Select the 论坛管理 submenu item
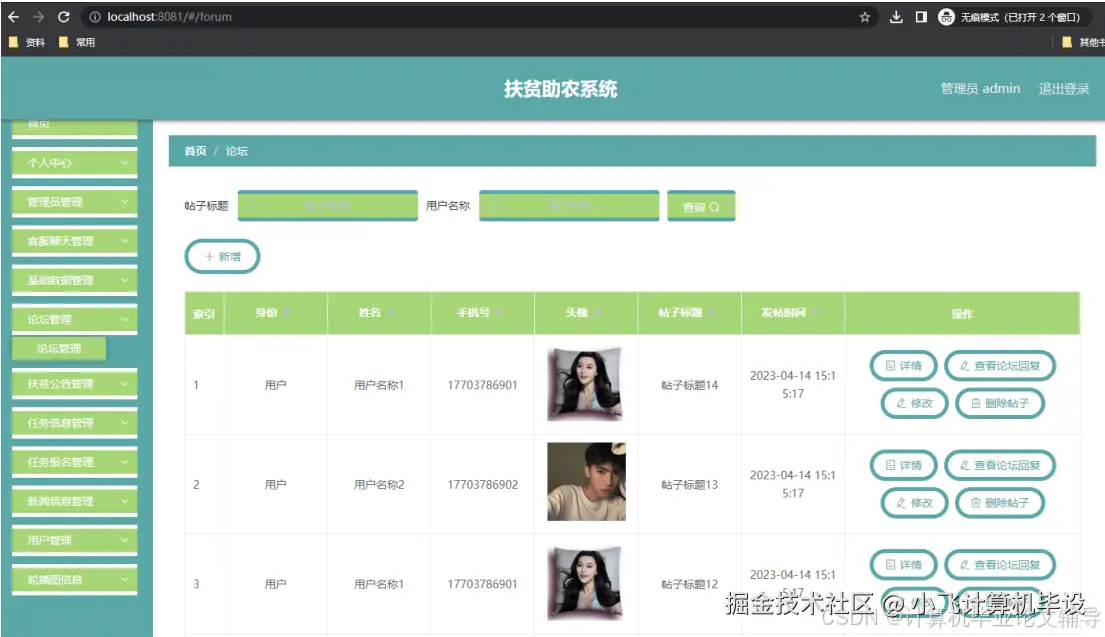The height and width of the screenshot is (637, 1105). coord(59,349)
